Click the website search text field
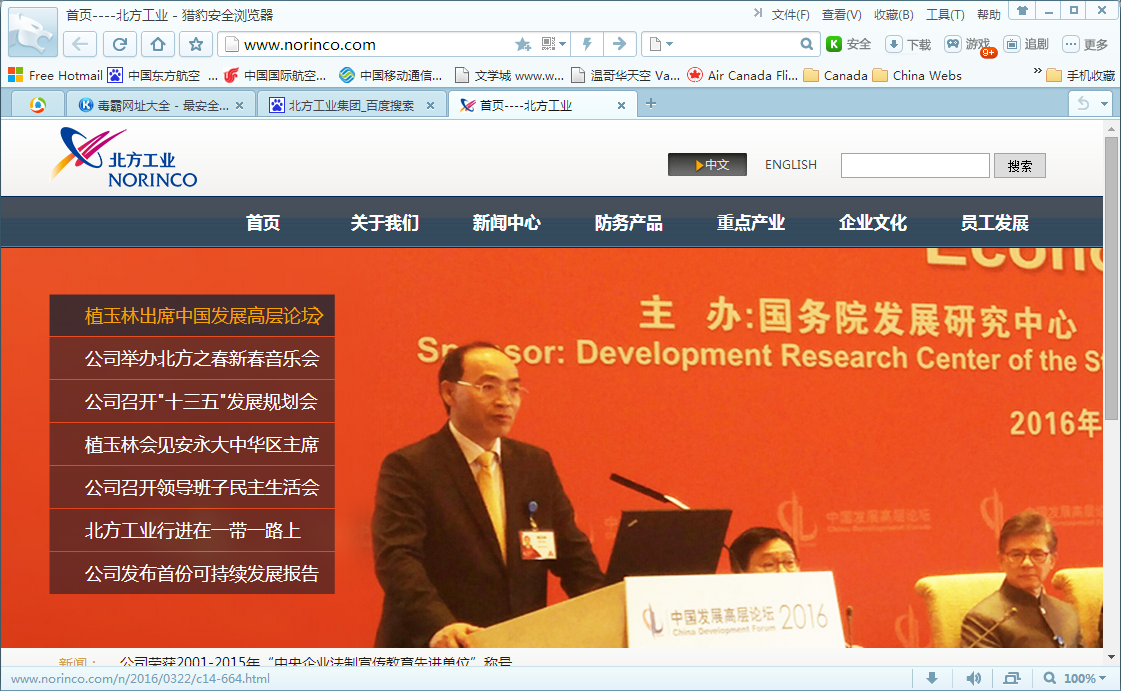 click(x=914, y=166)
